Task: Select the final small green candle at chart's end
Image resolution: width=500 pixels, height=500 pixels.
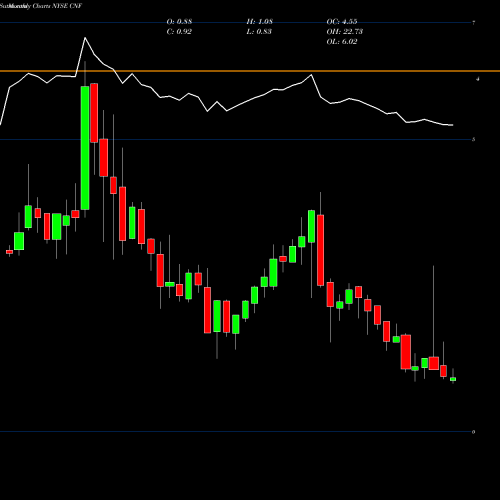Action: [453, 379]
